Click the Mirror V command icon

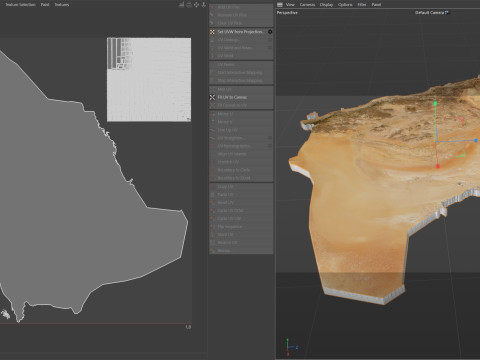click(212, 122)
